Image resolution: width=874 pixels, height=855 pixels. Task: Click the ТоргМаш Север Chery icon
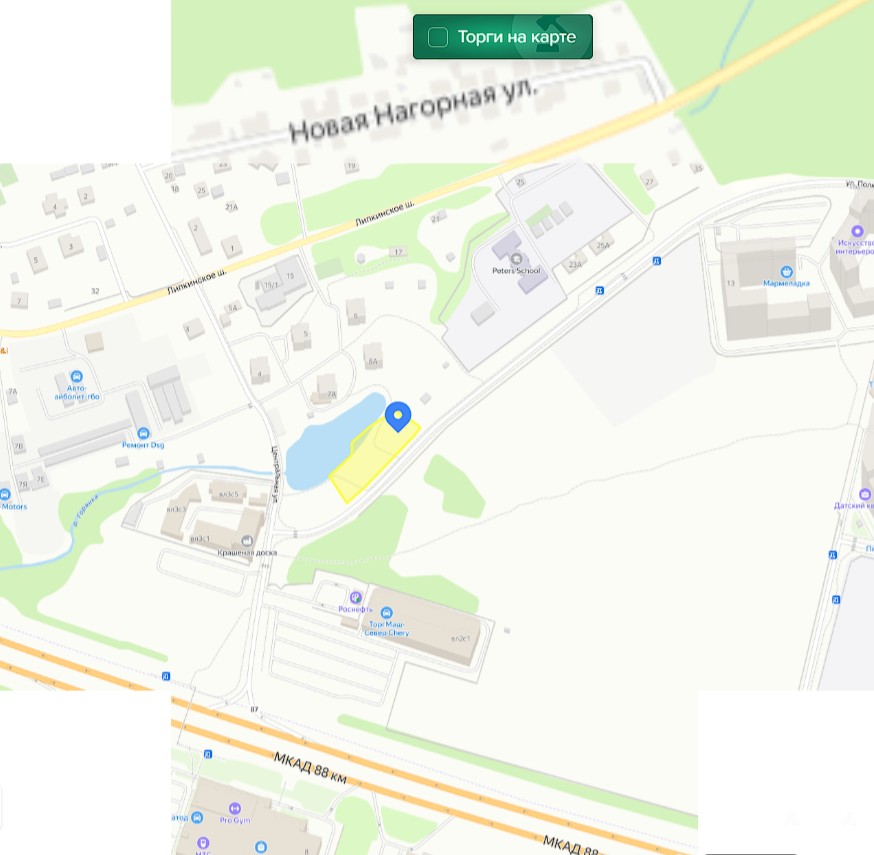pos(386,613)
